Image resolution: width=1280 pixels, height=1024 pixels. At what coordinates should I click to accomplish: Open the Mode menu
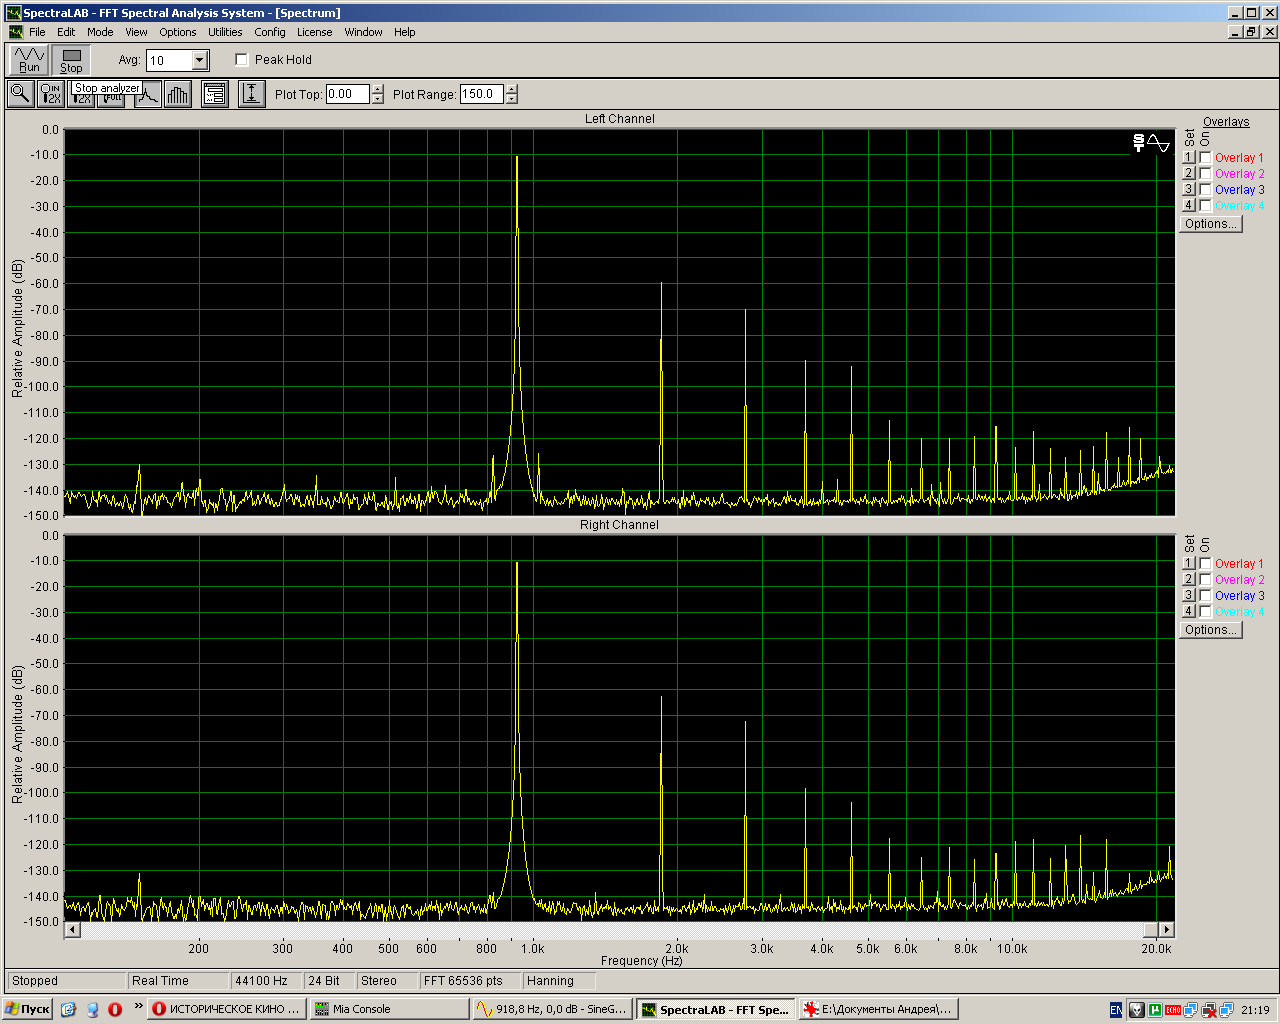pyautogui.click(x=100, y=32)
